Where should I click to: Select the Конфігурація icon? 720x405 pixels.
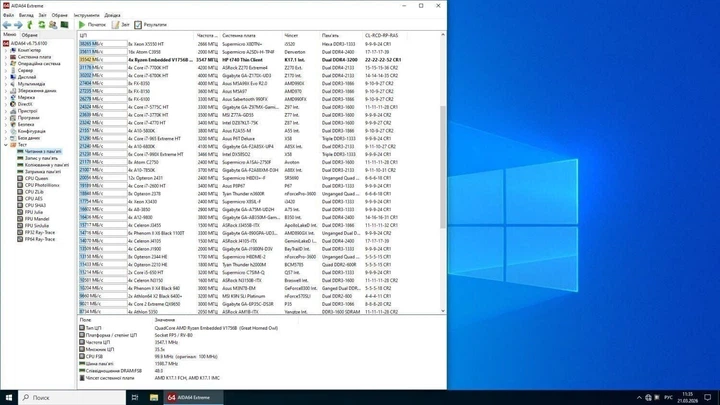13,131
